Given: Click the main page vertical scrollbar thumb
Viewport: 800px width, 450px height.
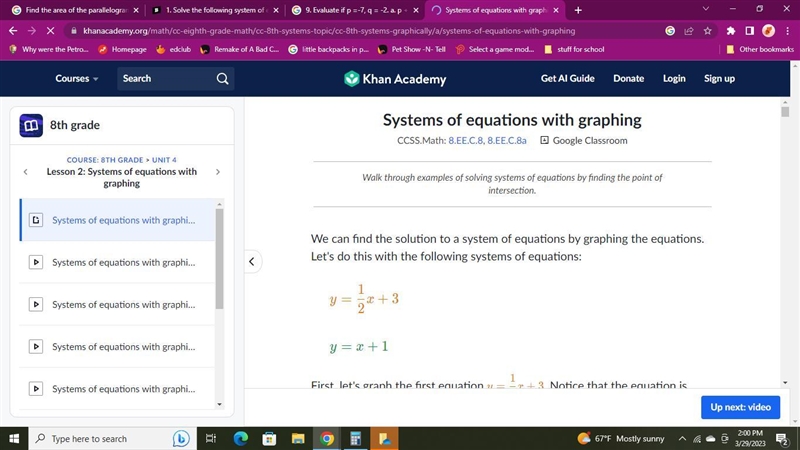Looking at the screenshot, I should 785,111.
